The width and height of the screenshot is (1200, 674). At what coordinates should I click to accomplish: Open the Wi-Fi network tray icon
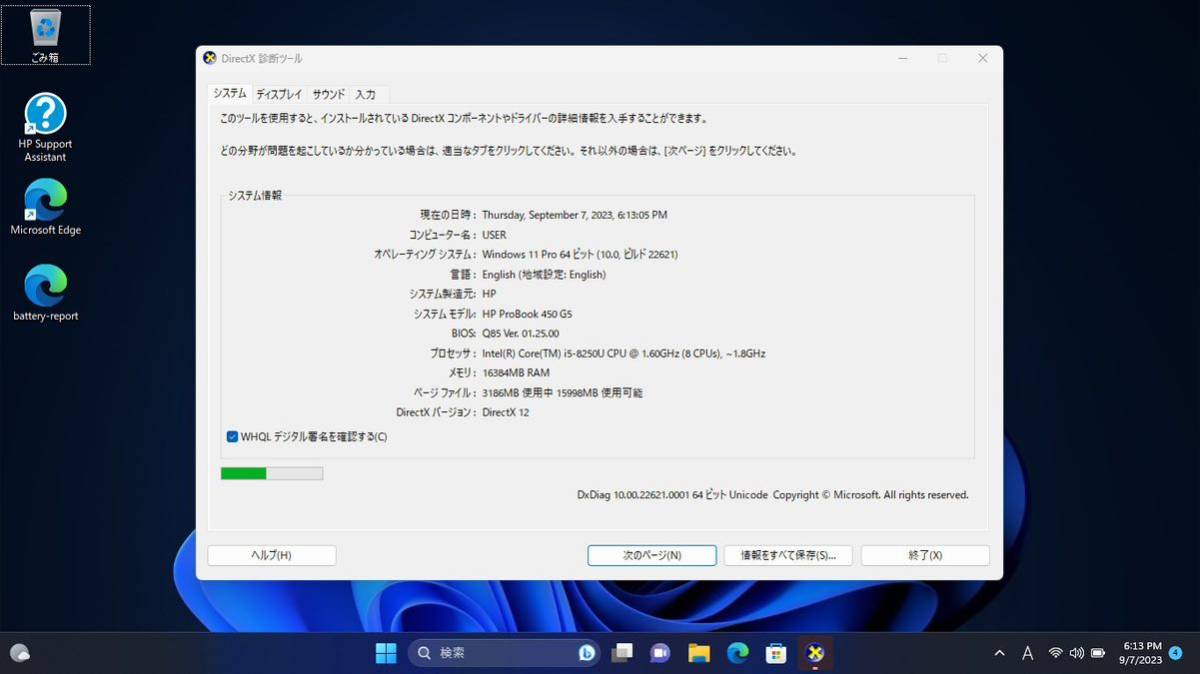click(x=1055, y=653)
